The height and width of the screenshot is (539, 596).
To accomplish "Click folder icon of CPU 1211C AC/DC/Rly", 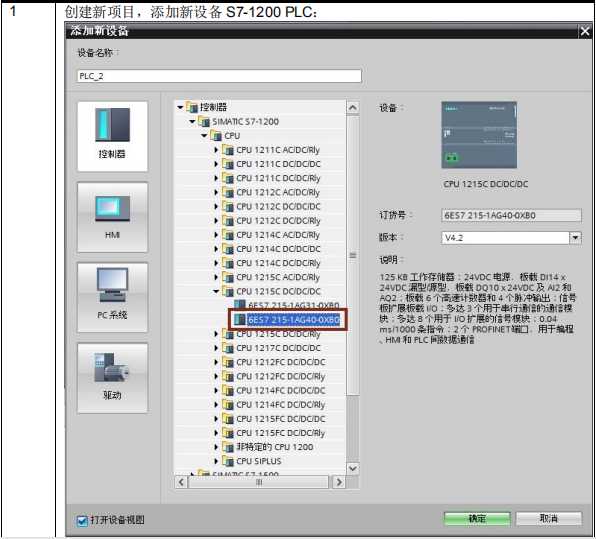I will point(228,150).
